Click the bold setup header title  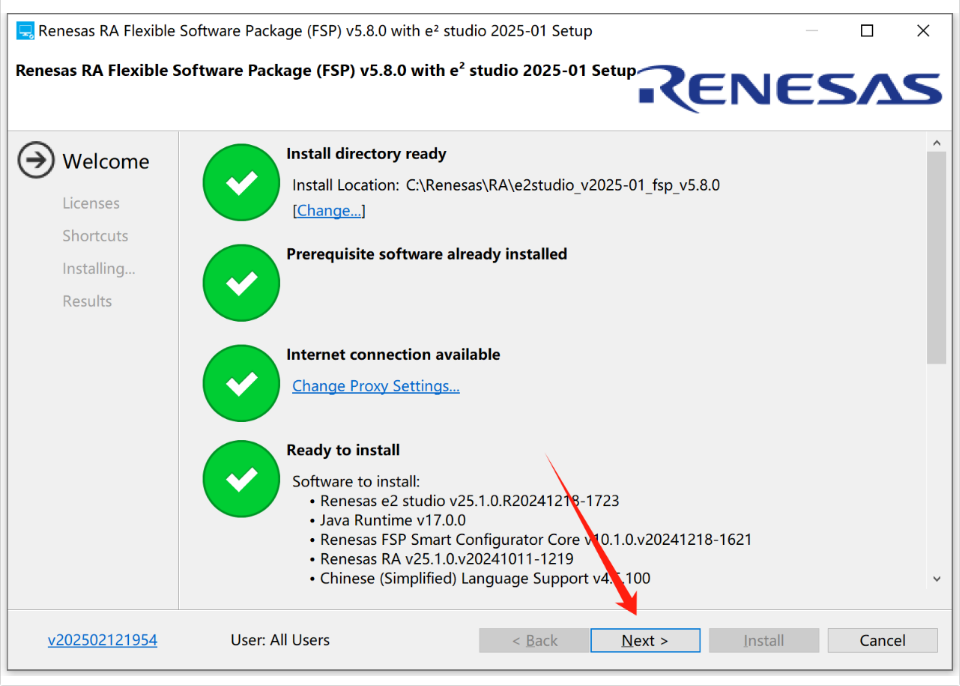[x=326, y=70]
